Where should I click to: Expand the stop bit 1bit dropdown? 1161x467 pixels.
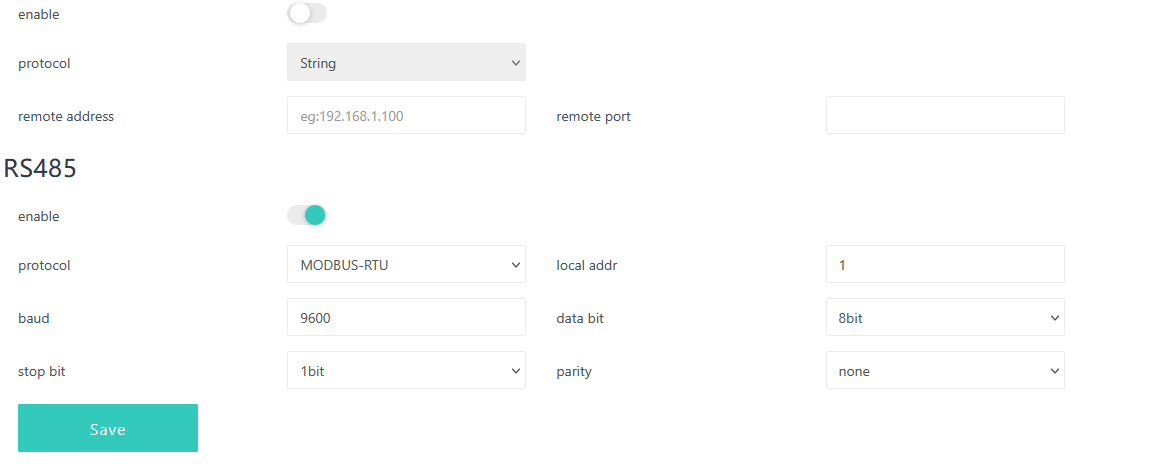(406, 371)
